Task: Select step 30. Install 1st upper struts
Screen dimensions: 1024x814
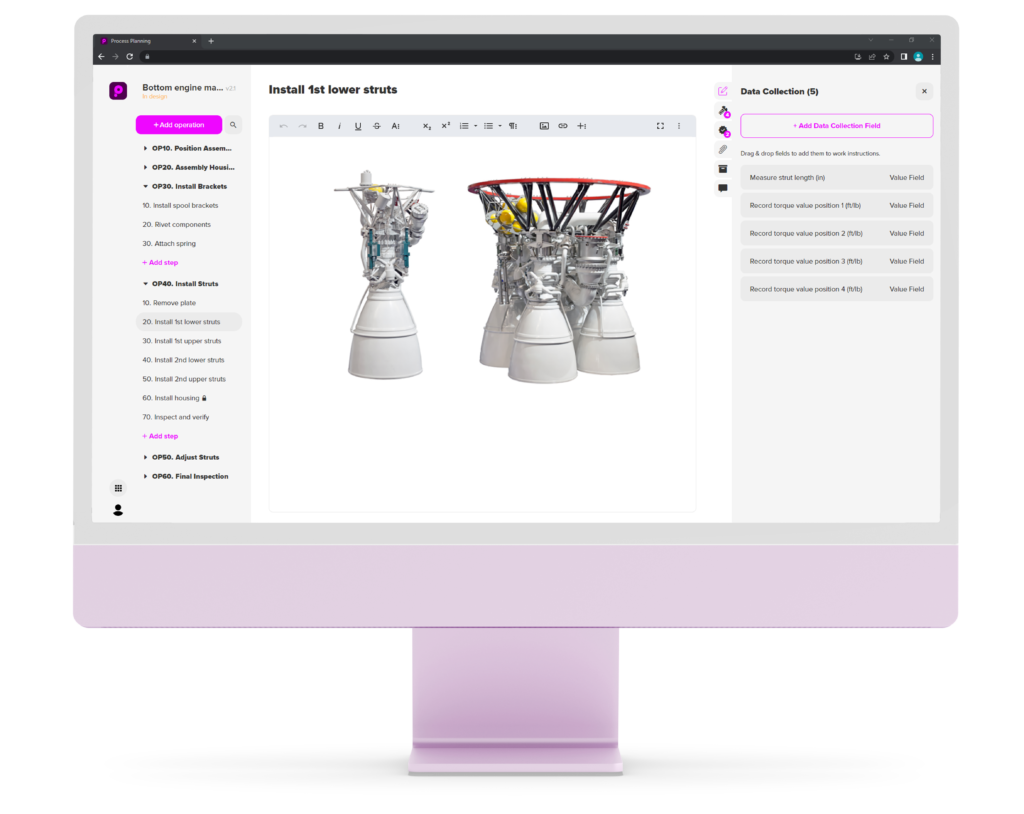Action: (x=187, y=341)
